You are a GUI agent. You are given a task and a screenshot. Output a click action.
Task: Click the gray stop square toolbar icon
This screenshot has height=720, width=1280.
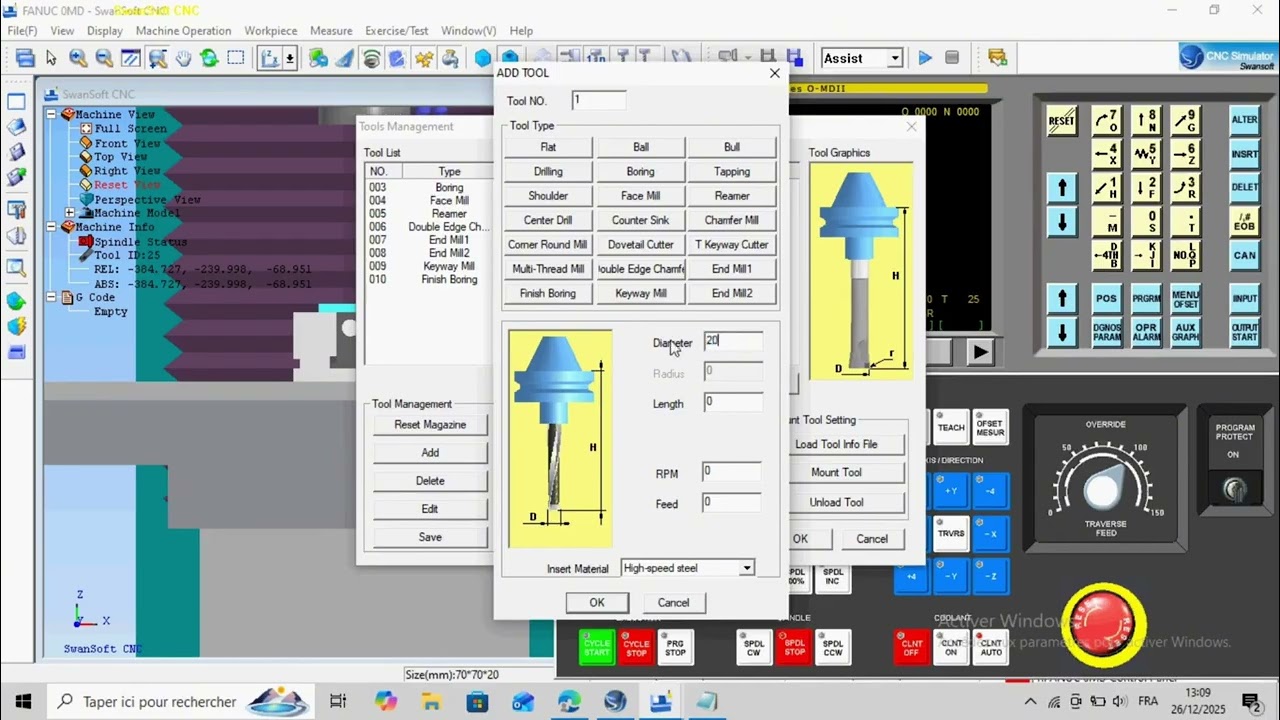click(952, 58)
